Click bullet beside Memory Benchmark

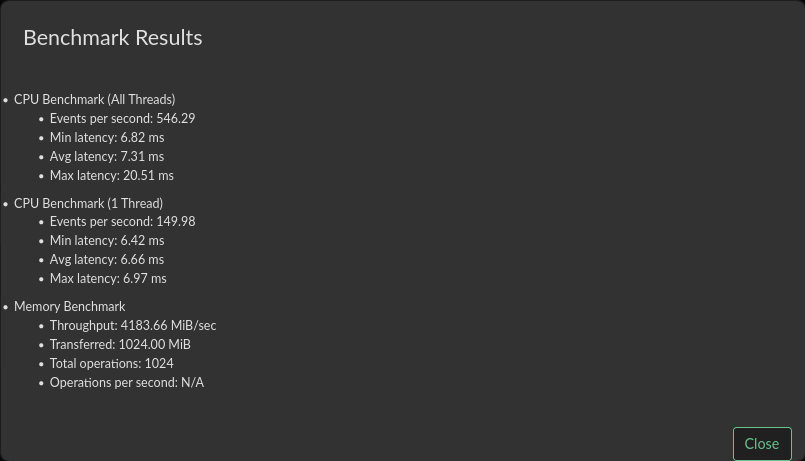tap(5, 307)
